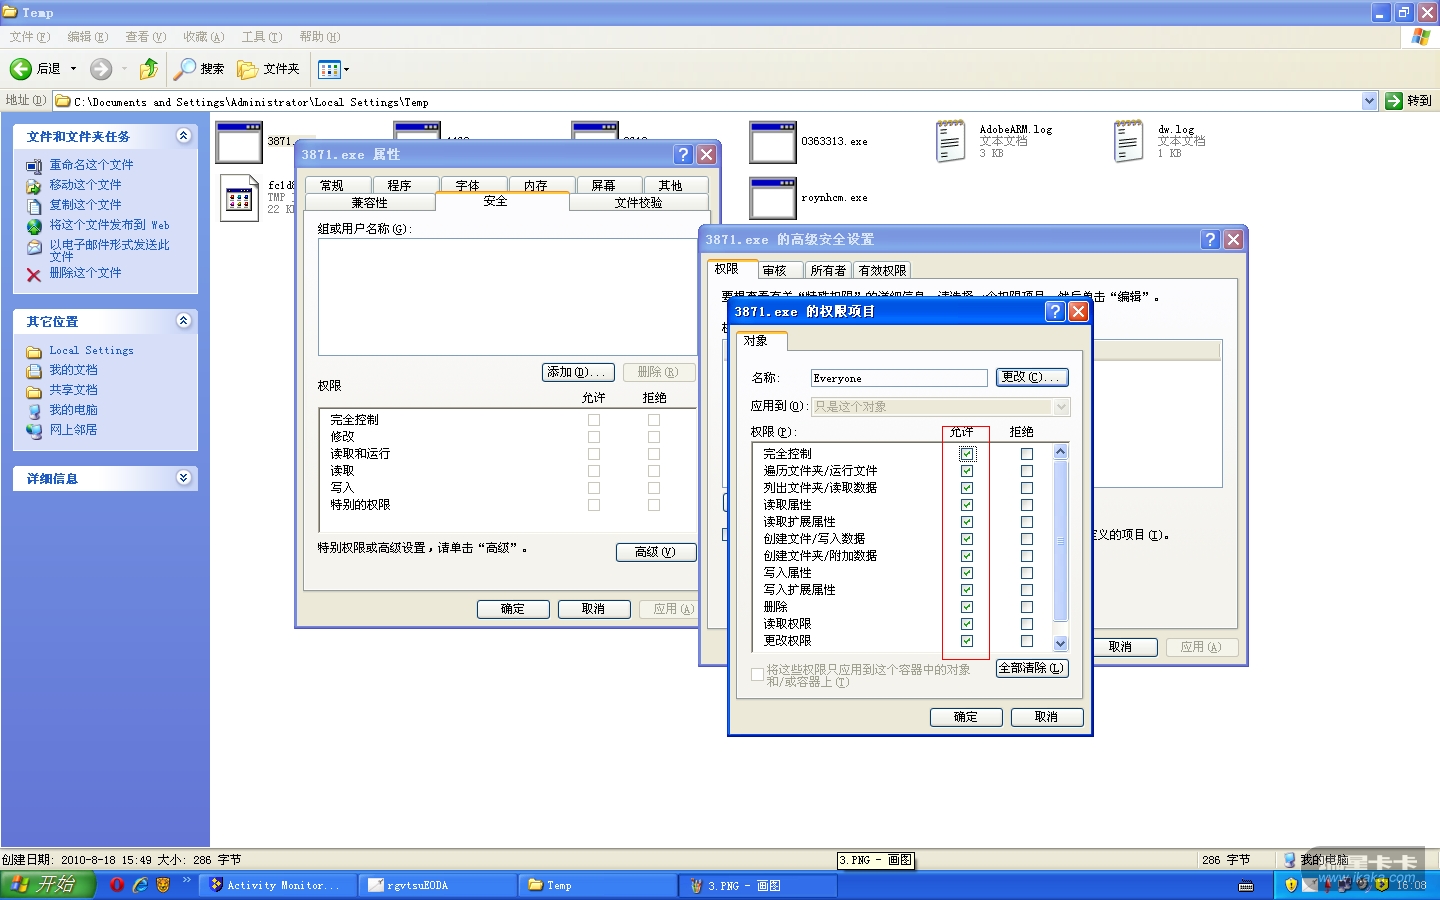
Task: Open the 工具(T) menu
Action: coord(262,37)
